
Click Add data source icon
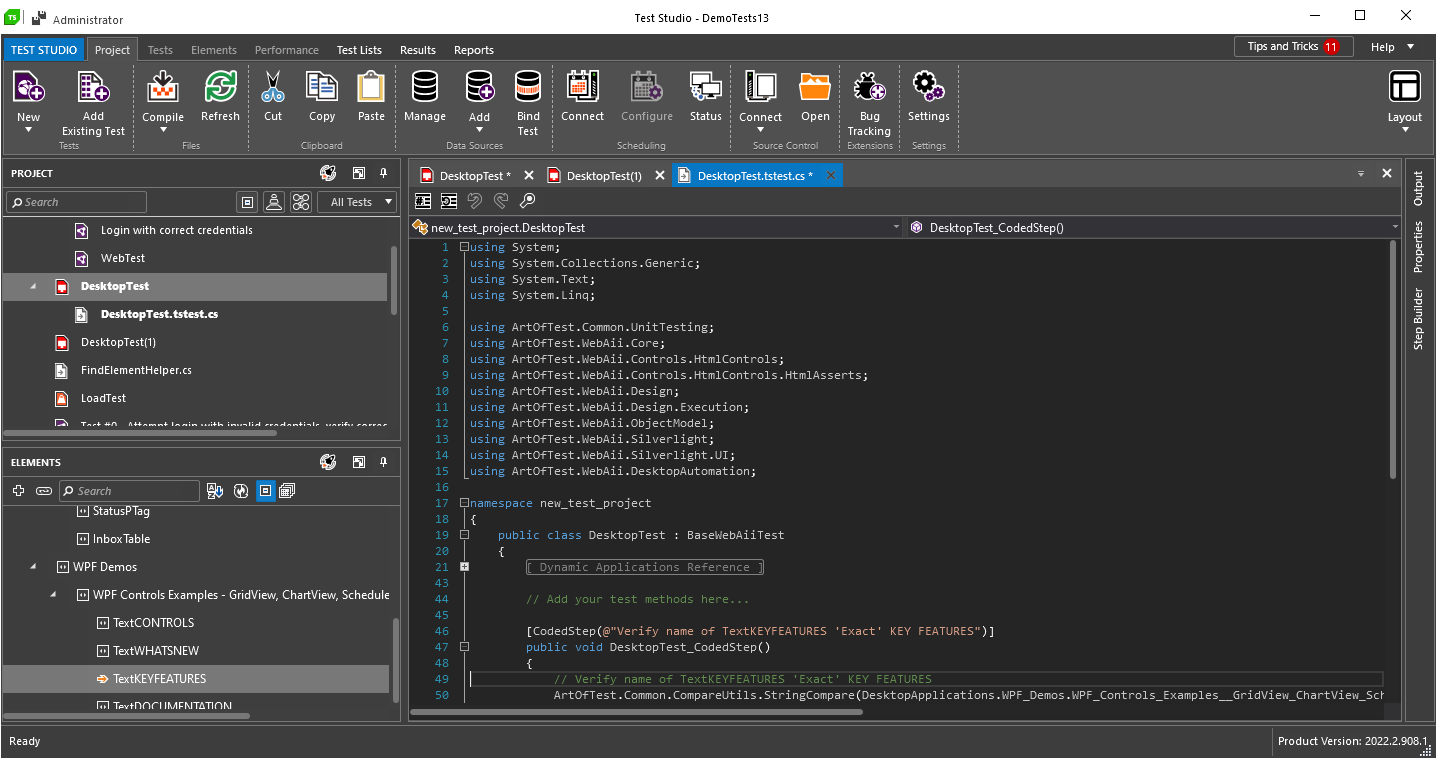(x=480, y=87)
